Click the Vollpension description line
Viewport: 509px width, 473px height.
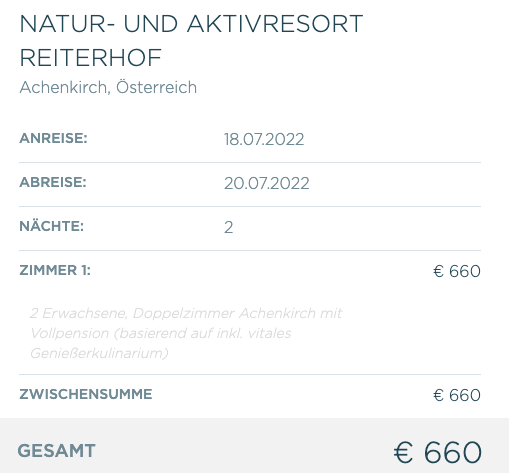click(x=161, y=333)
